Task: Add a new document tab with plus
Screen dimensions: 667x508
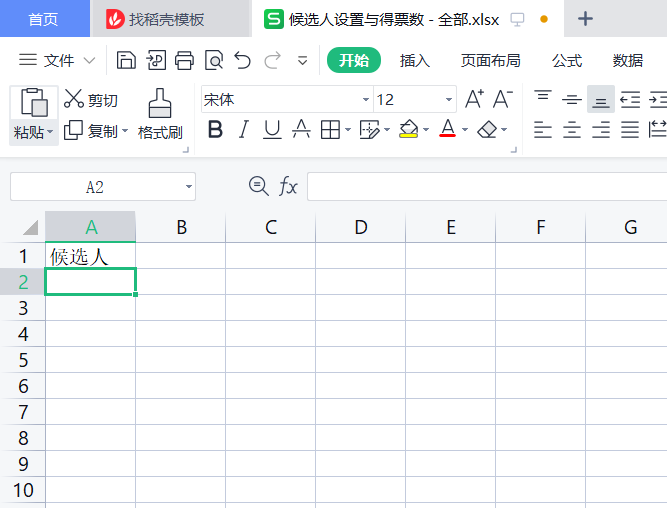Action: pyautogui.click(x=585, y=19)
